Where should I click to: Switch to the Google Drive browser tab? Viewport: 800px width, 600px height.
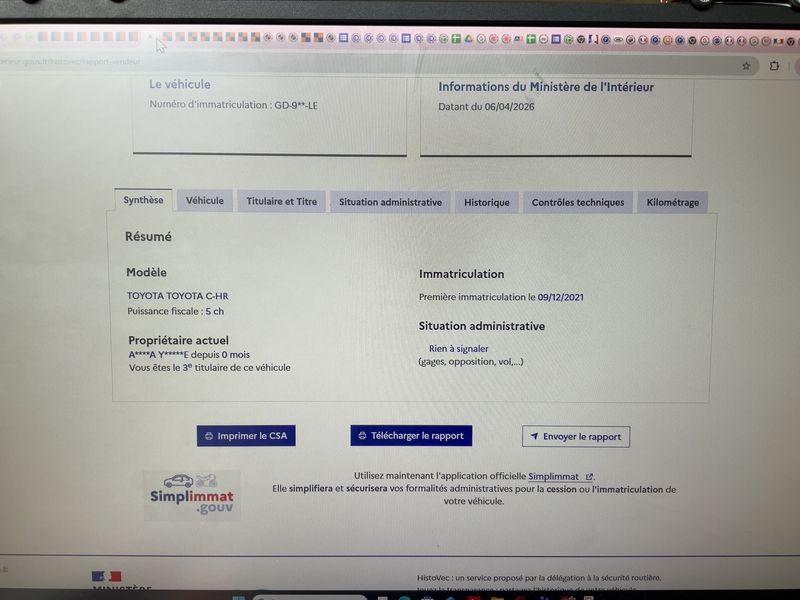pyautogui.click(x=468, y=38)
